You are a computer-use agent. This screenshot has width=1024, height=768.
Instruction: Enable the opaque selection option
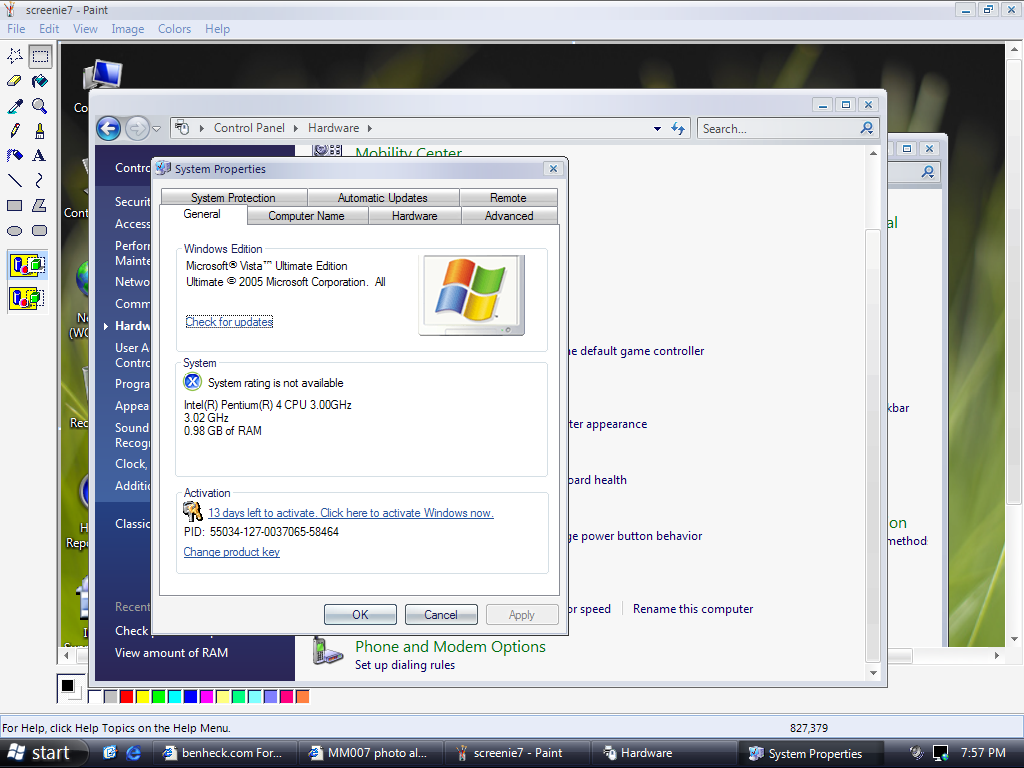[x=27, y=266]
